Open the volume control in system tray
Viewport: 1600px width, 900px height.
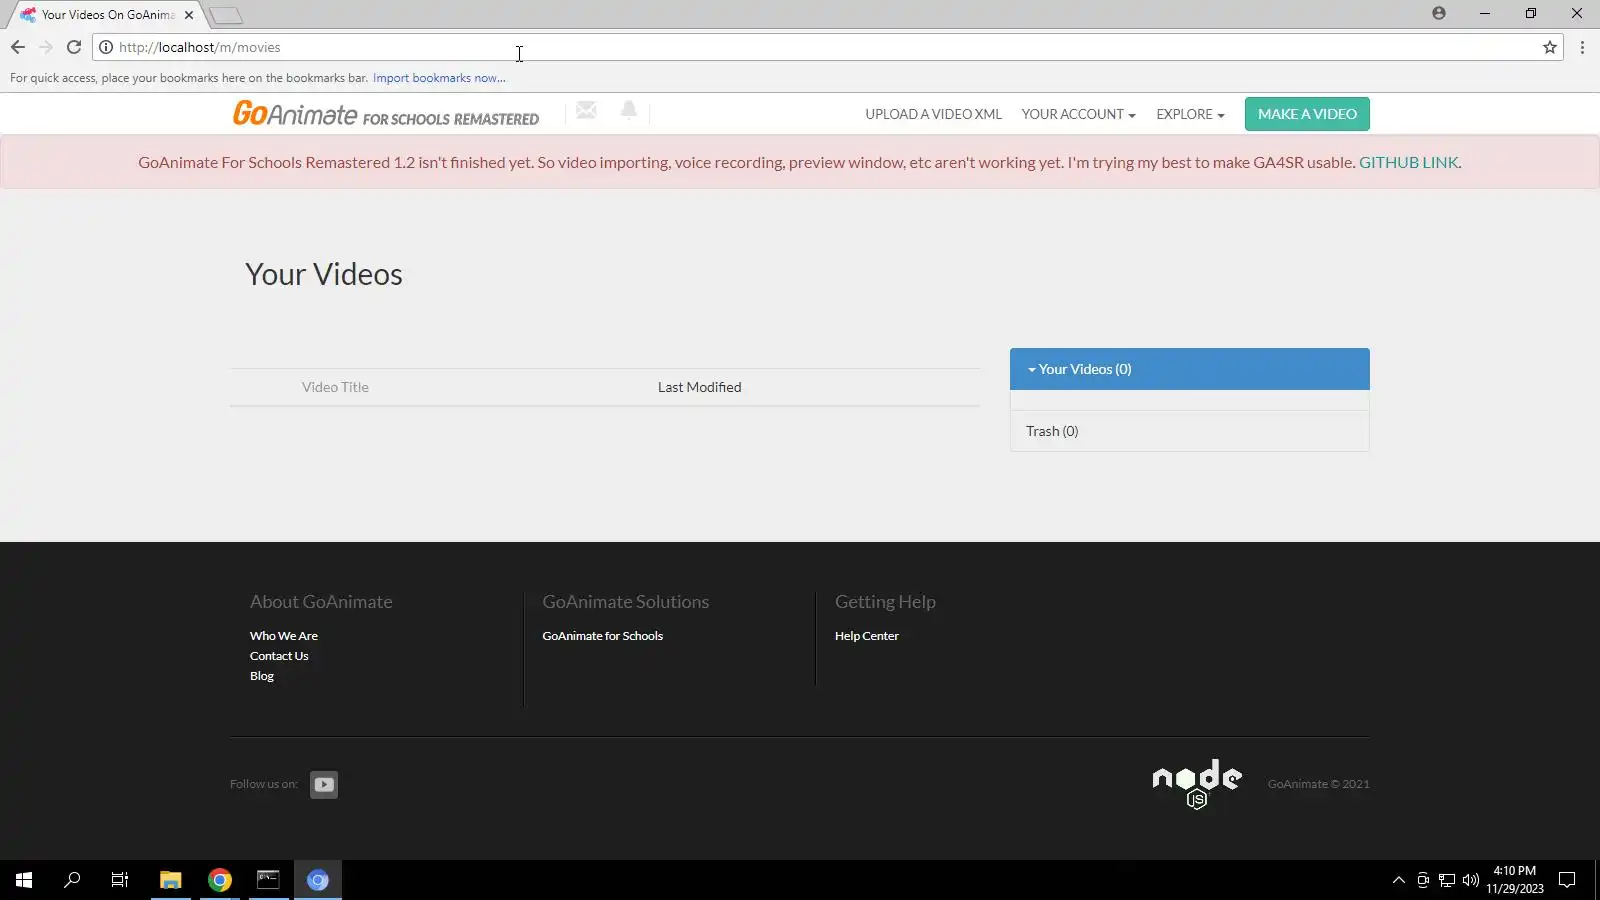[x=1470, y=880]
